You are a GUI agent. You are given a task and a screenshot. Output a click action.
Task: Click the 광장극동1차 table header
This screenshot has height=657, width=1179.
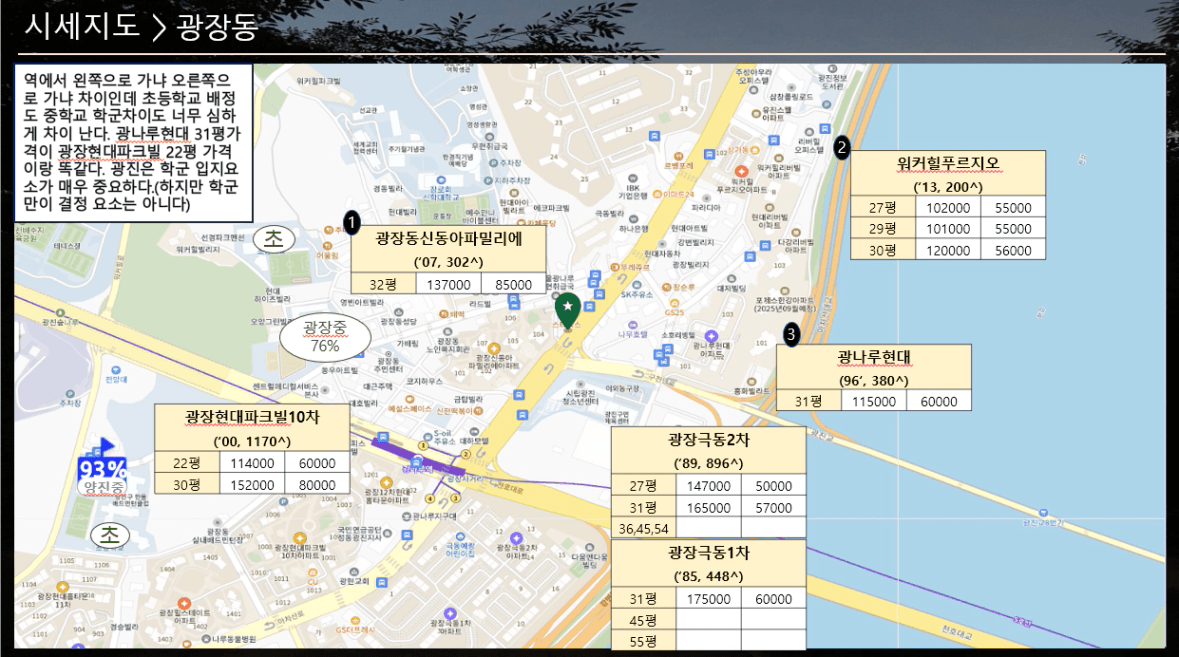point(708,553)
